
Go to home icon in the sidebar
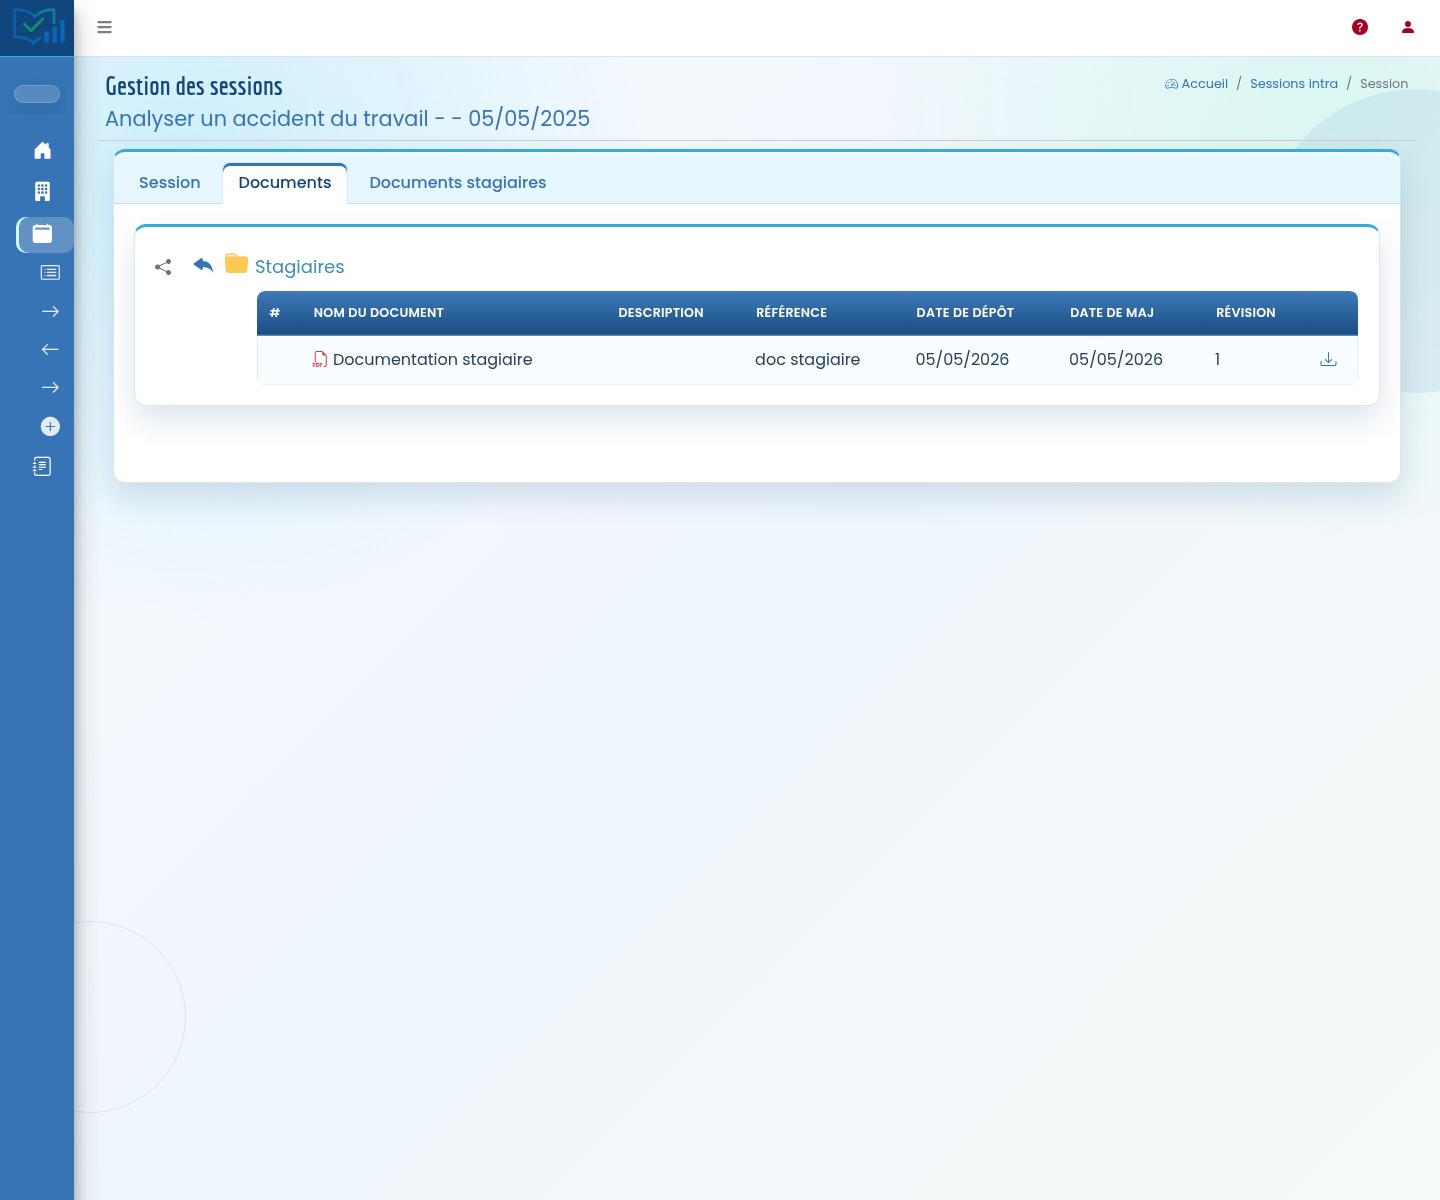tap(42, 150)
